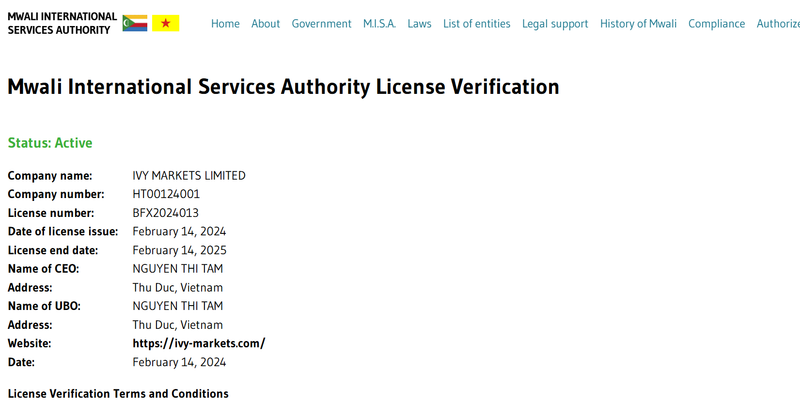The height and width of the screenshot is (414, 800).
Task: Click the License Verification page heading
Action: coord(283,87)
